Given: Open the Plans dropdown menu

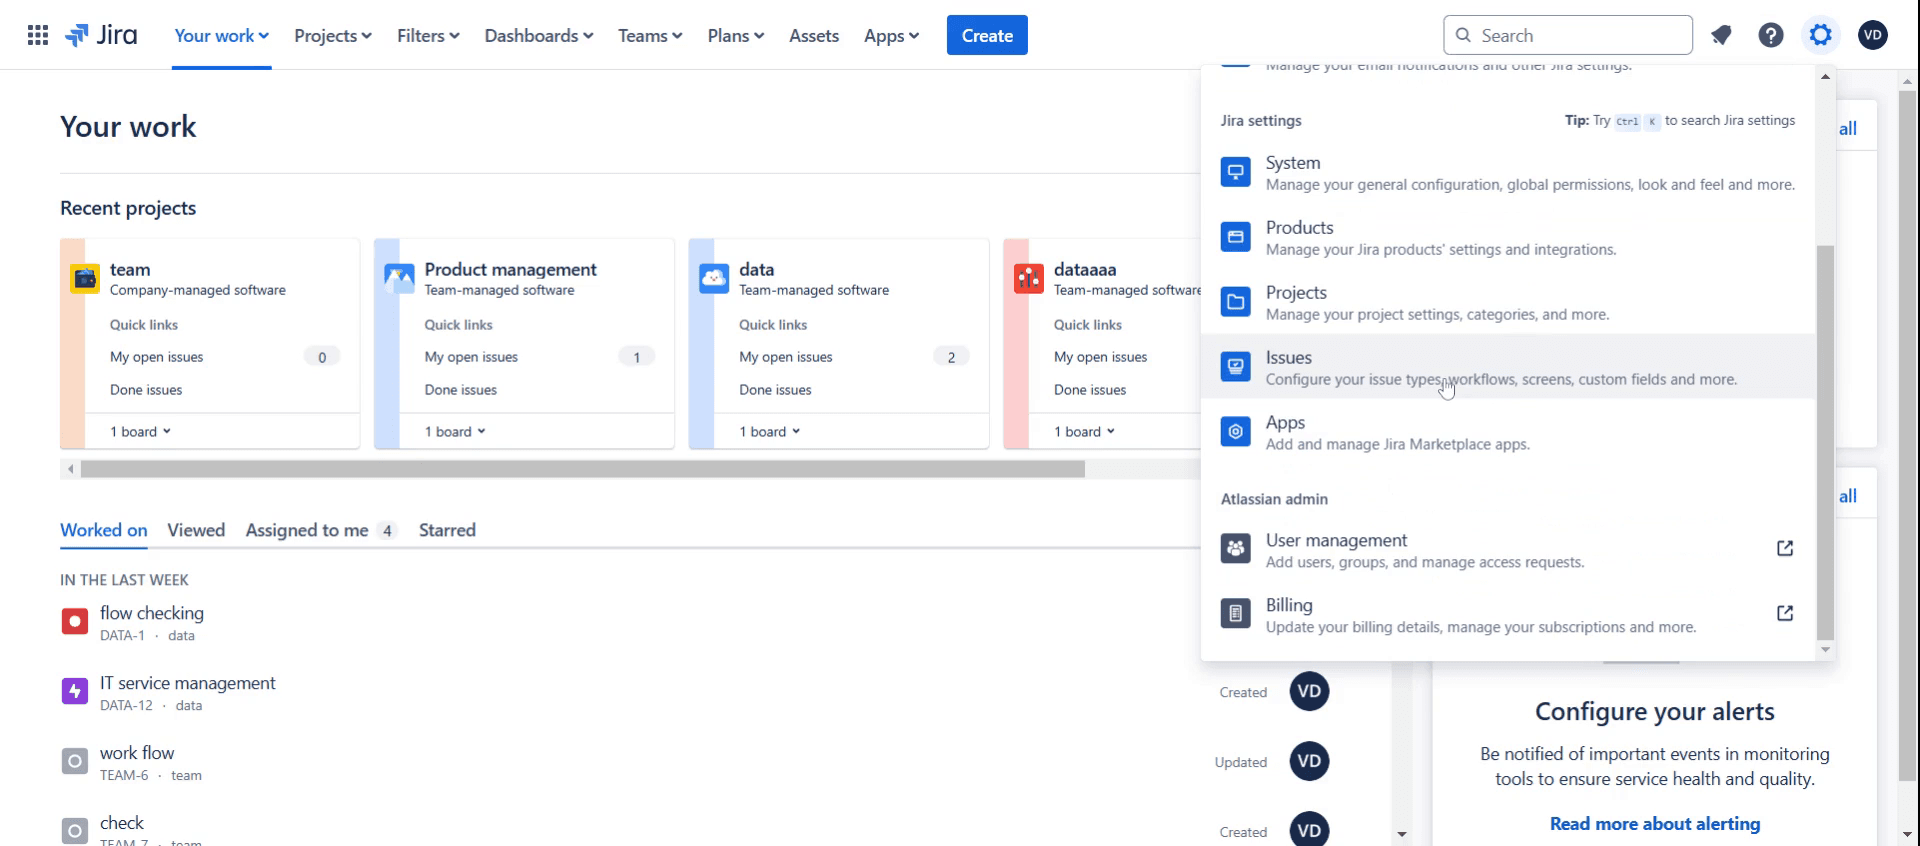Looking at the screenshot, I should [x=736, y=36].
